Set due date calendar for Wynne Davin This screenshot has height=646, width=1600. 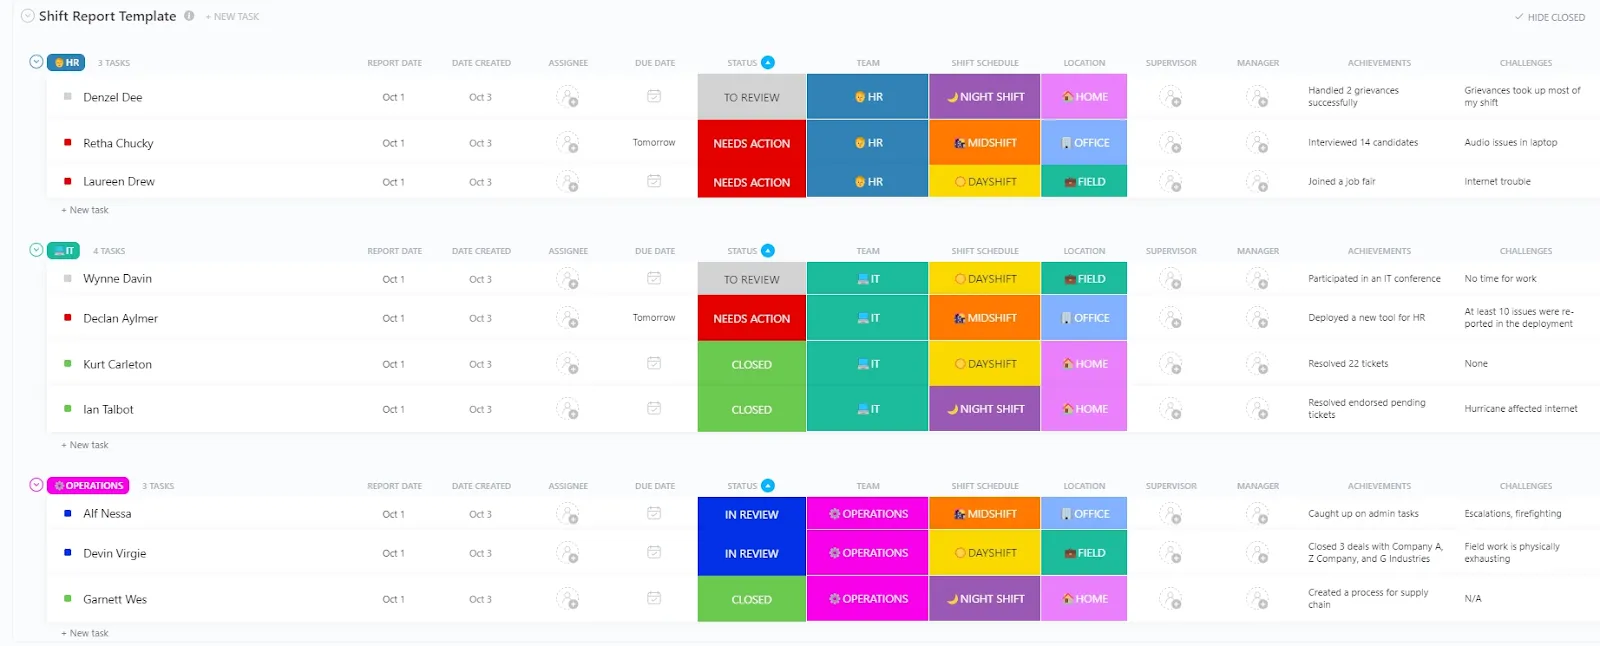[654, 278]
